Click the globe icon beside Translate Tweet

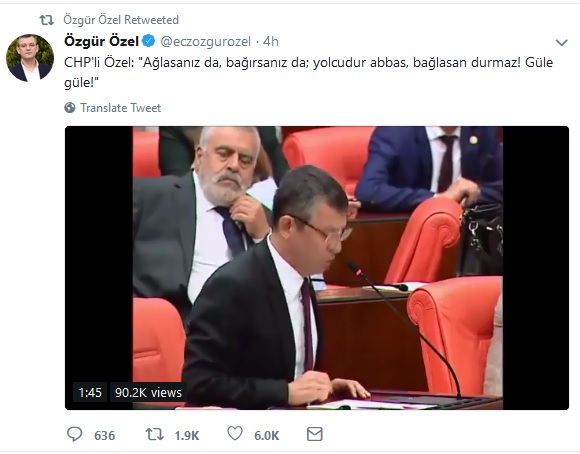click(x=70, y=108)
